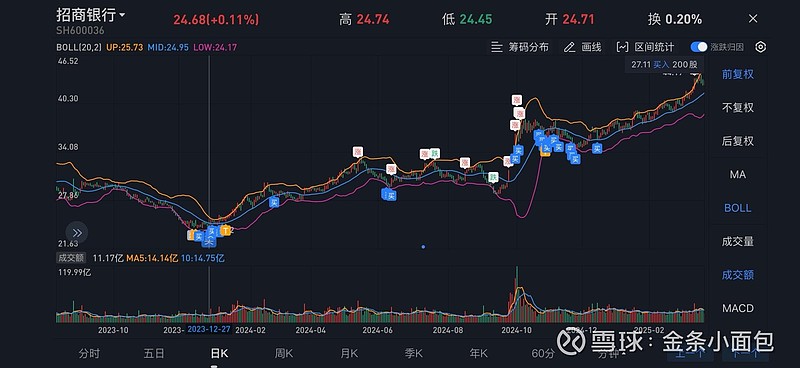Tap the earliest 涨 marker near May 2024
Image resolution: width=800 pixels, height=368 pixels.
coord(358,152)
